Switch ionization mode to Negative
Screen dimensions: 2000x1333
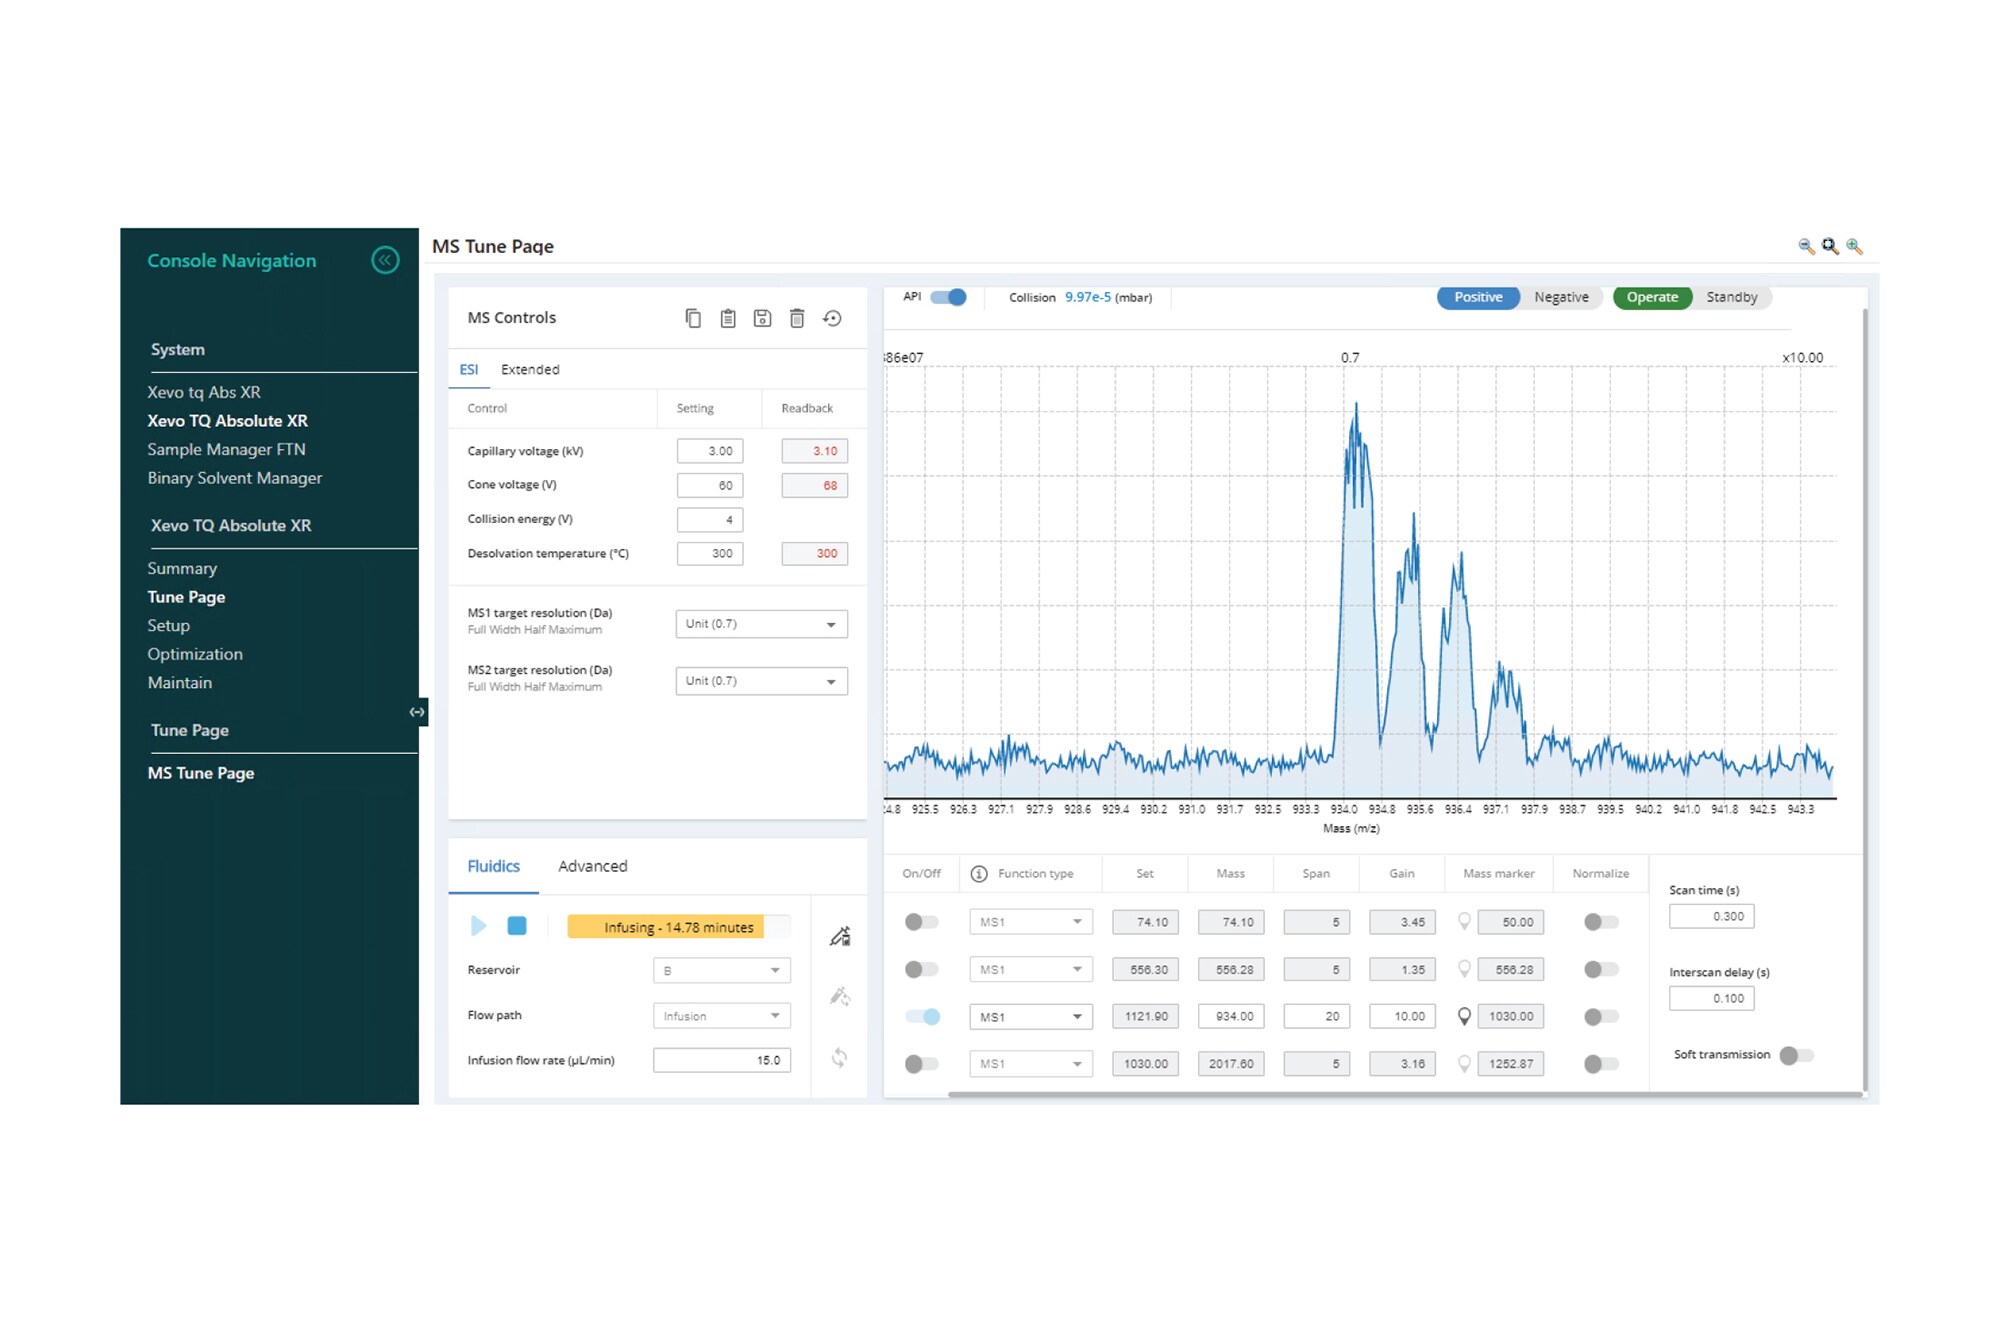(1560, 297)
